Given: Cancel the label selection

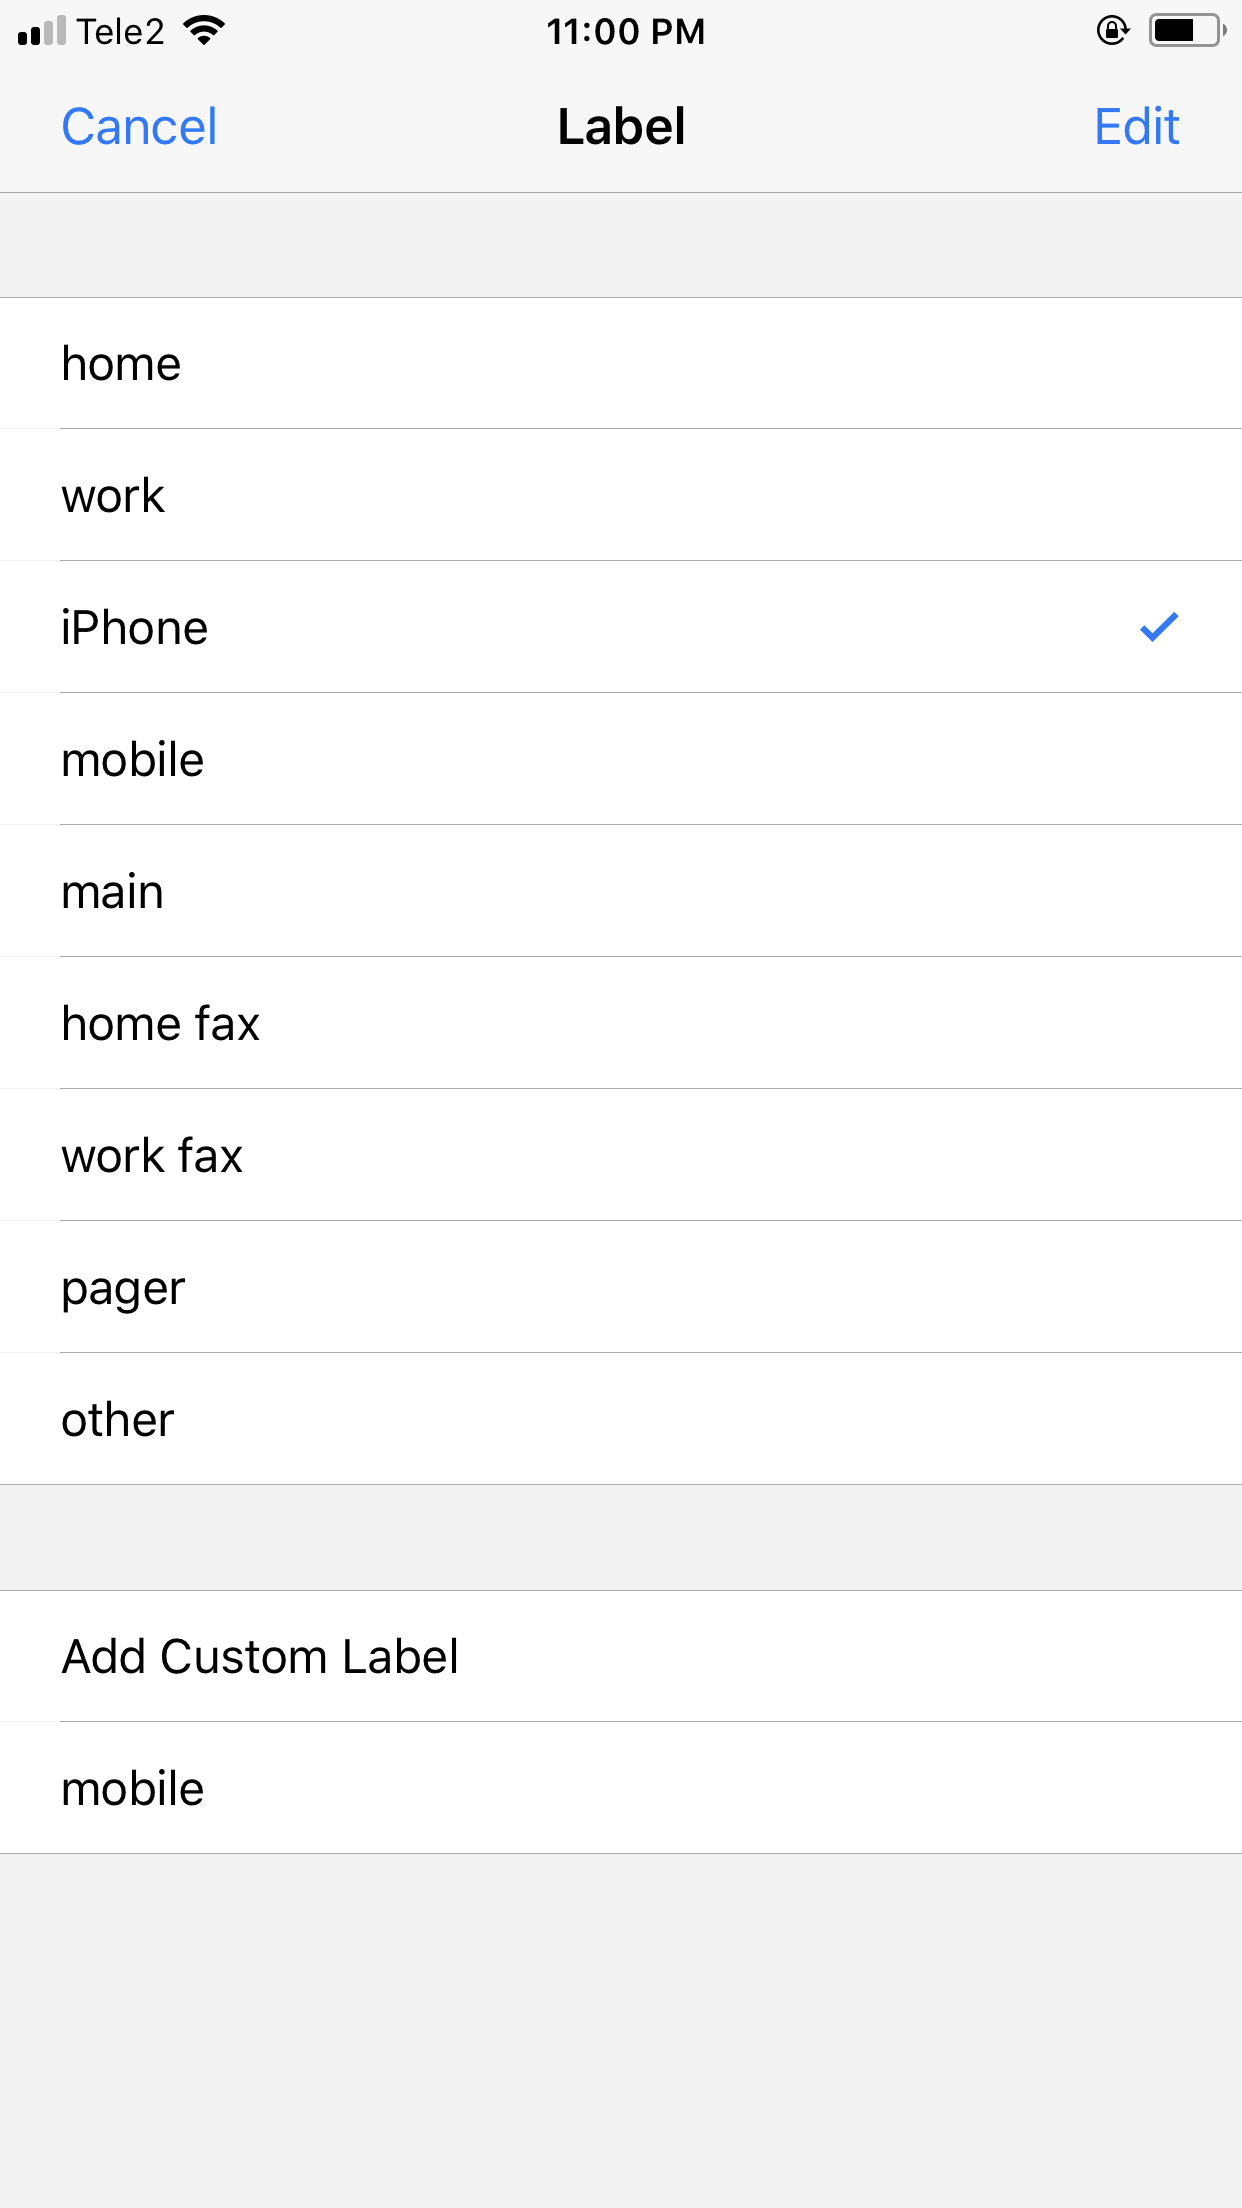Looking at the screenshot, I should pyautogui.click(x=139, y=127).
